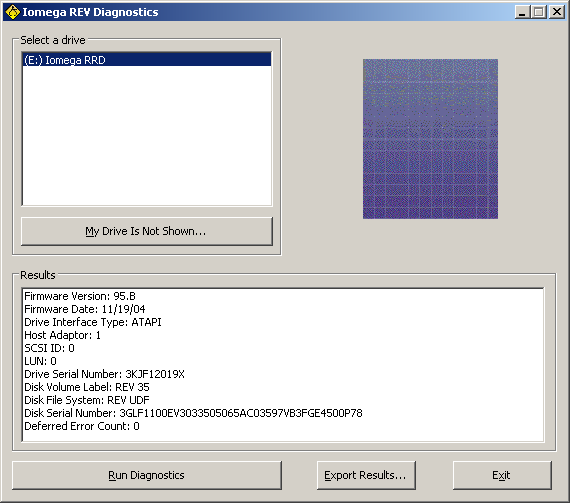Click the Drive Interface Type: ATAPI line

(x=93, y=322)
